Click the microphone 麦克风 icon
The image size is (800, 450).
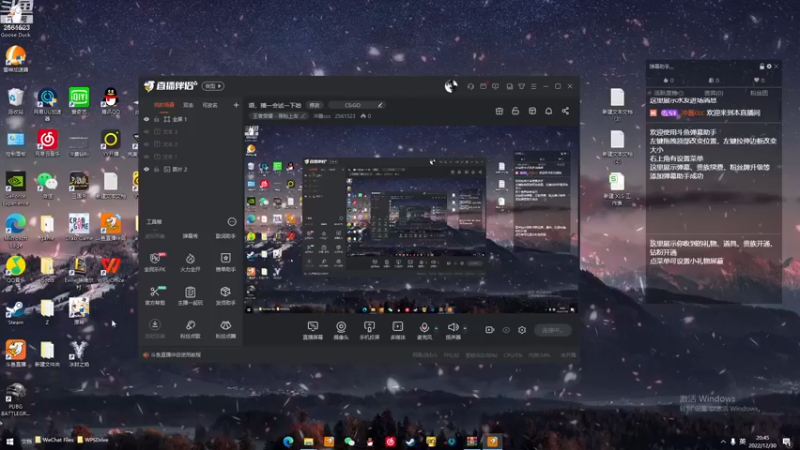click(424, 328)
